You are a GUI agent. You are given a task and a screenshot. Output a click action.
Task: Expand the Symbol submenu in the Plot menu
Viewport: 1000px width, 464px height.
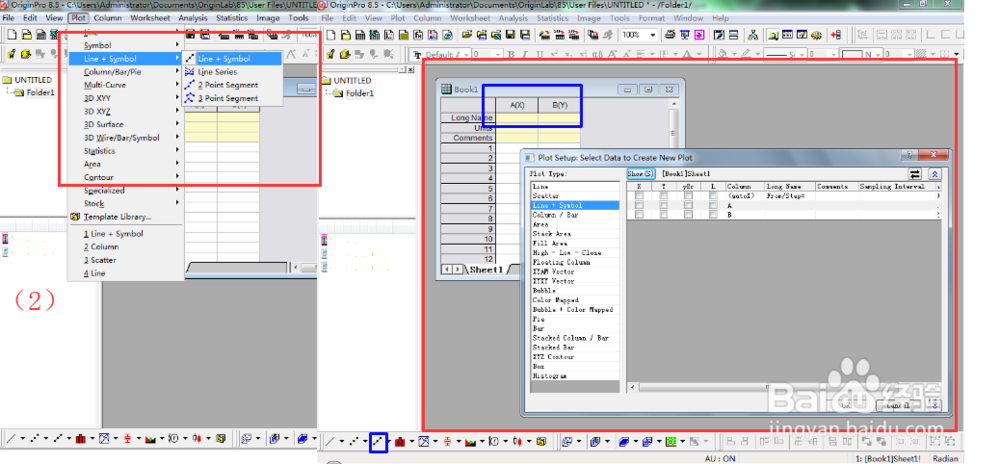[126, 45]
